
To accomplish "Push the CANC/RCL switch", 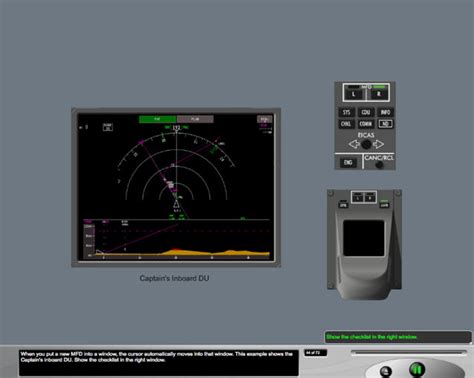I will click(x=379, y=165).
